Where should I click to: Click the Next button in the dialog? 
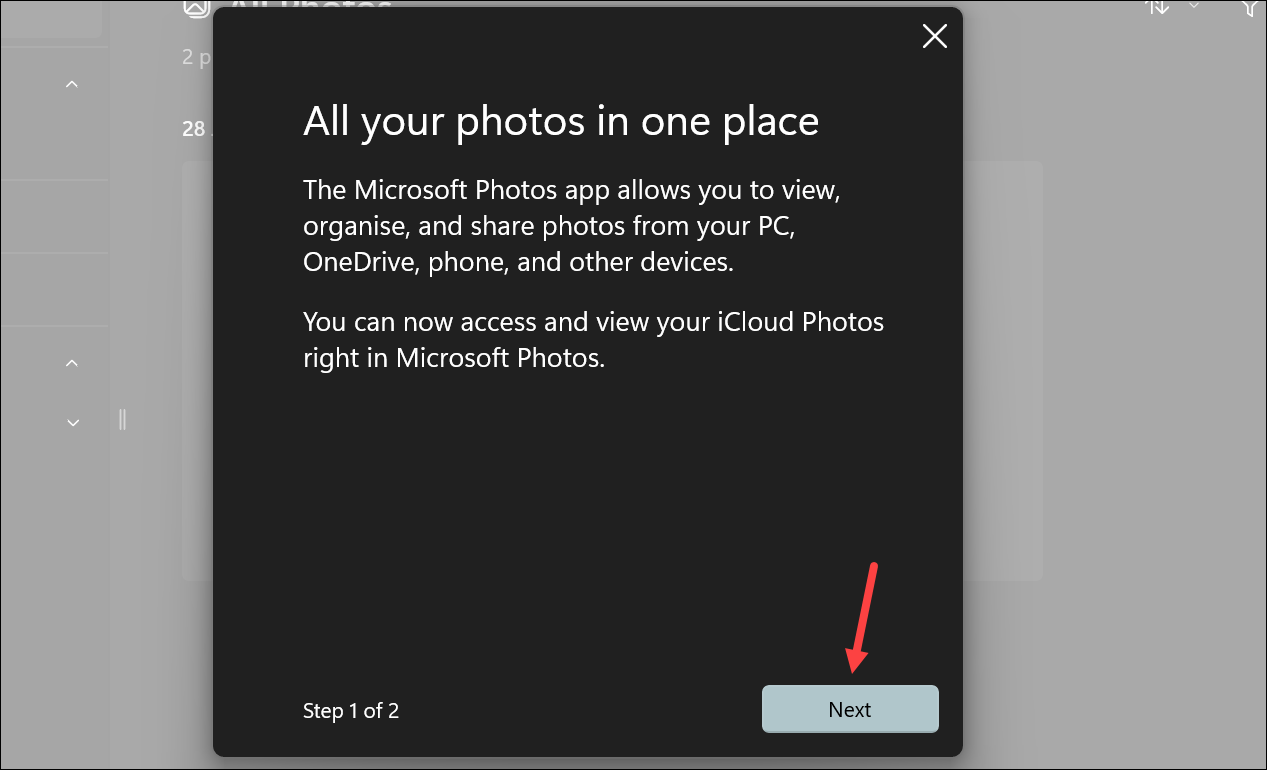click(x=850, y=709)
